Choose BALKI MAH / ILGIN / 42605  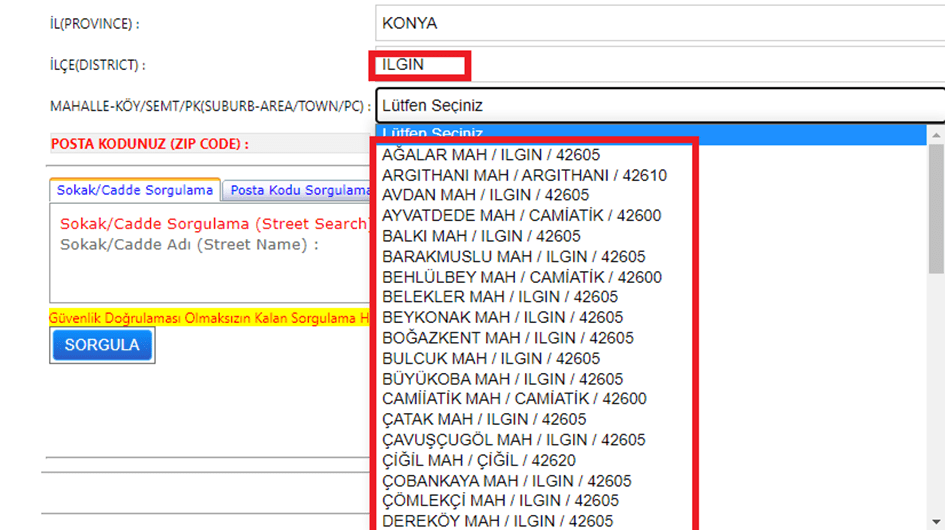click(x=481, y=236)
